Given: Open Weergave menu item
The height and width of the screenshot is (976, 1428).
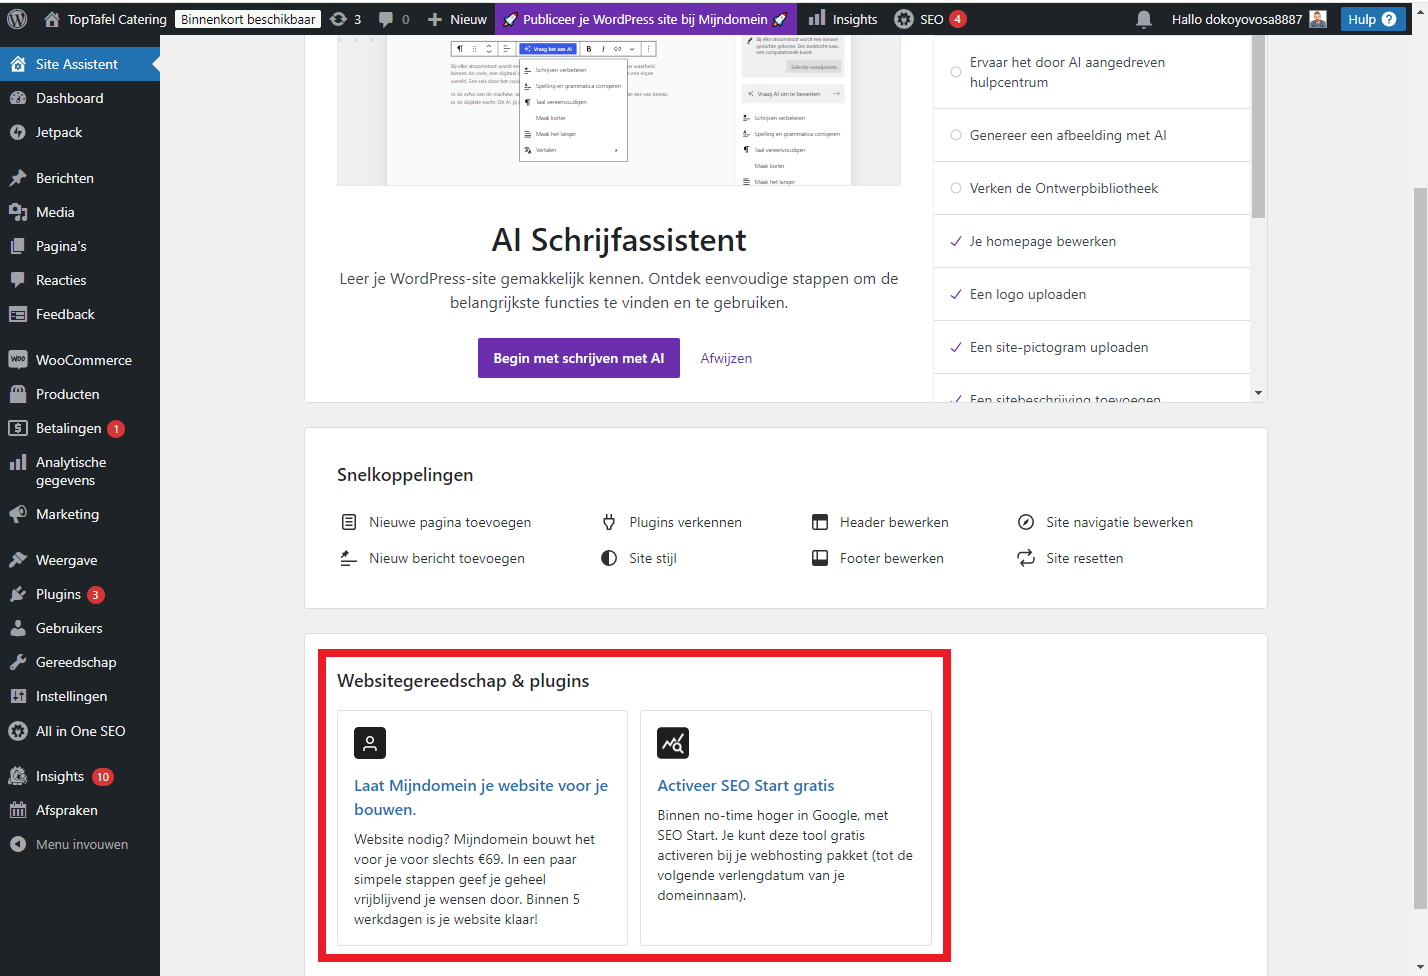Looking at the screenshot, I should click(x=80, y=560).
